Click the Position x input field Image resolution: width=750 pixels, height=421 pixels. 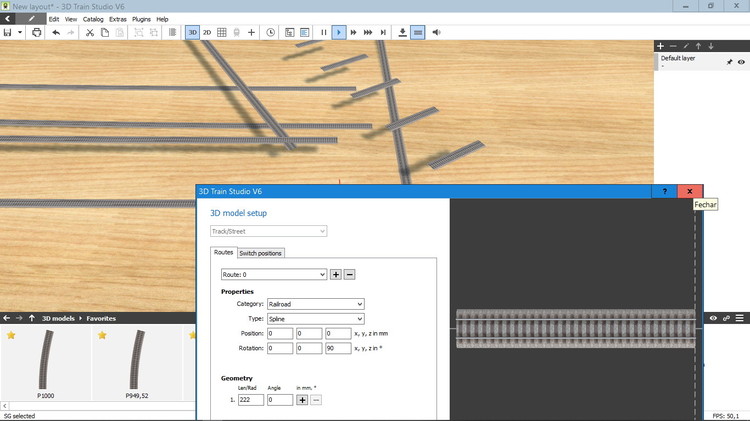[x=280, y=333]
